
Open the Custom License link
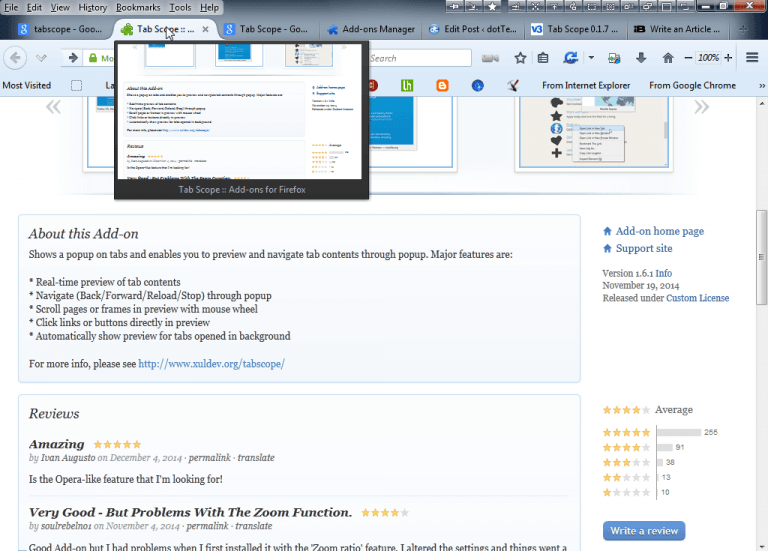697,298
